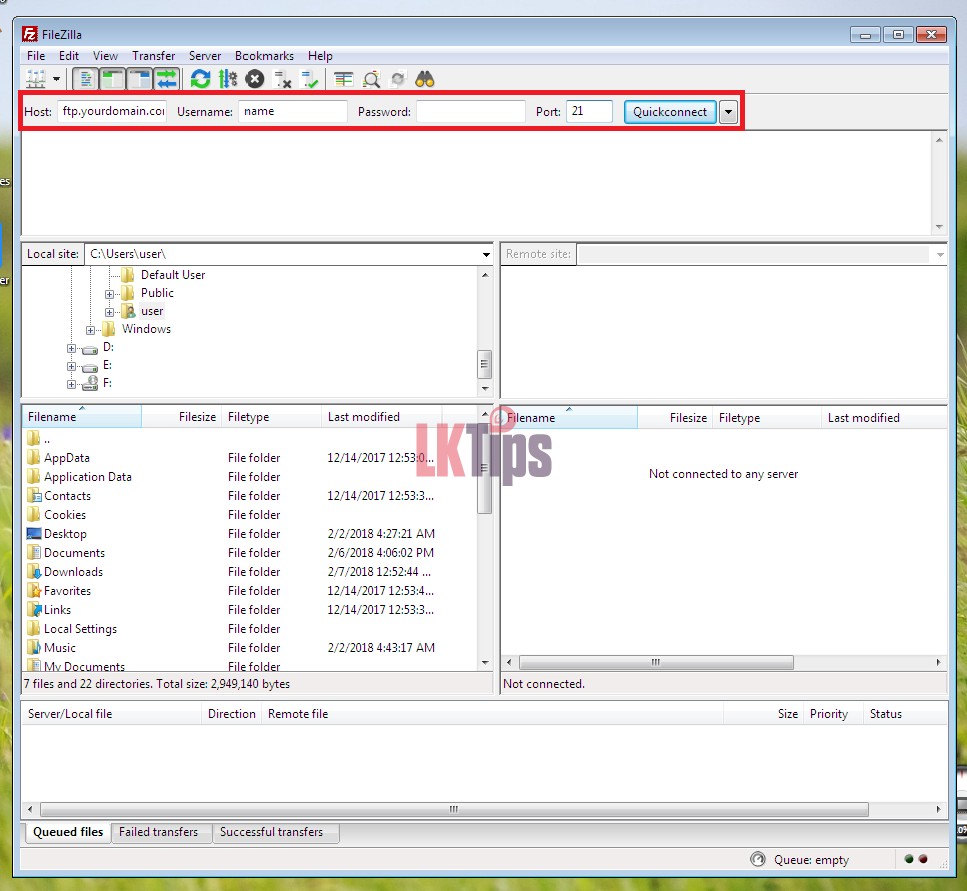Switch to the Queued files tab
The image size is (967, 891).
pyautogui.click(x=68, y=832)
